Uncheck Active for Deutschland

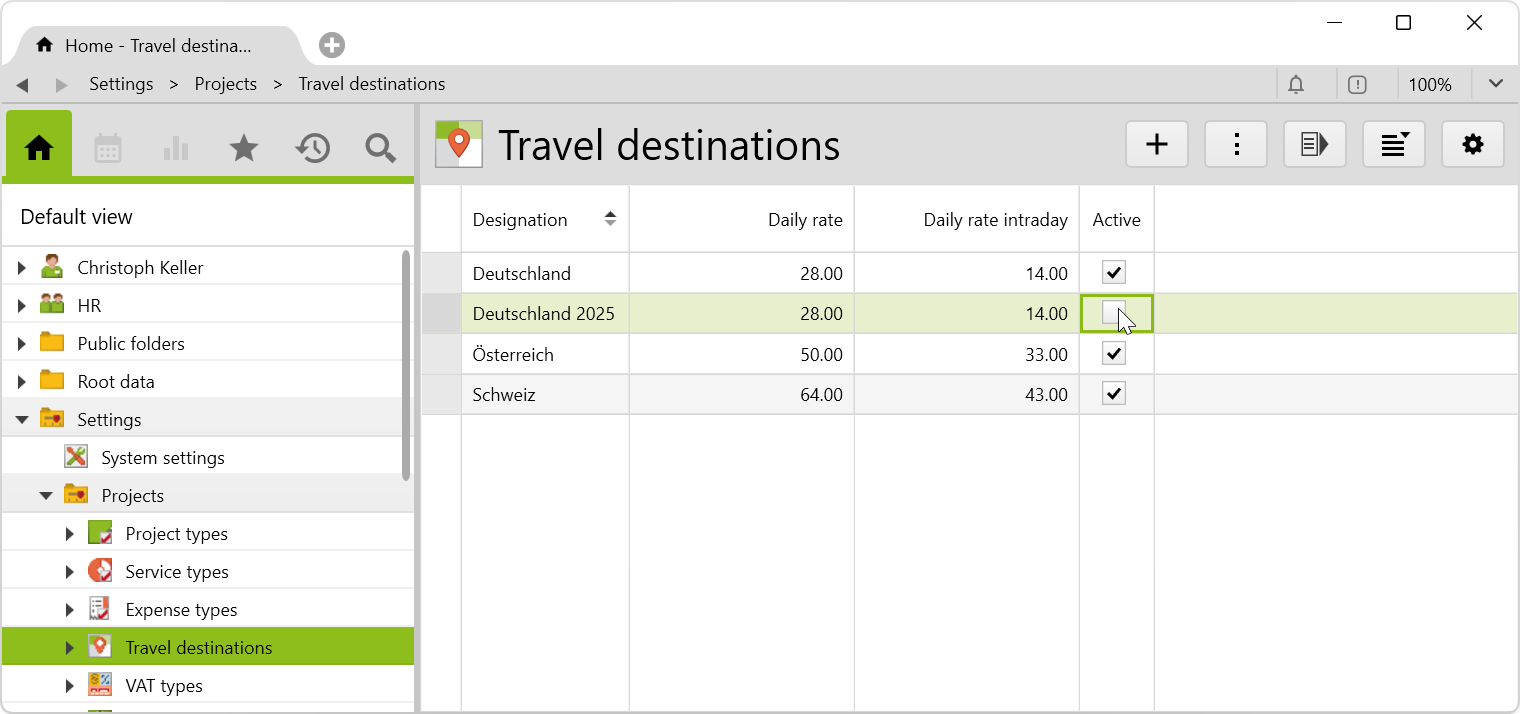pyautogui.click(x=1114, y=272)
